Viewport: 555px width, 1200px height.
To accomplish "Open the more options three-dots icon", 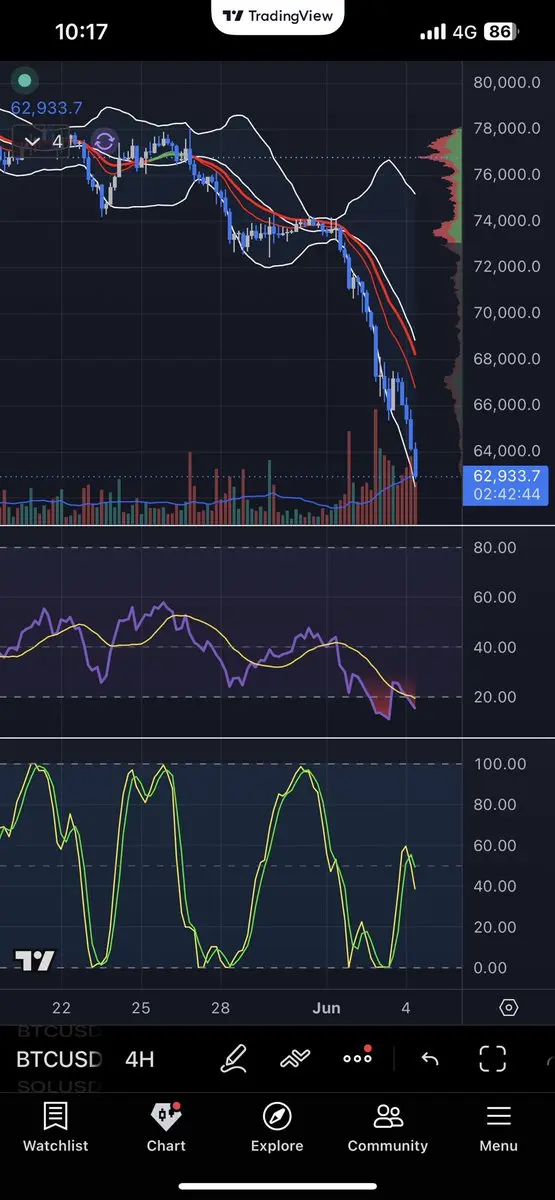I will tap(357, 1058).
